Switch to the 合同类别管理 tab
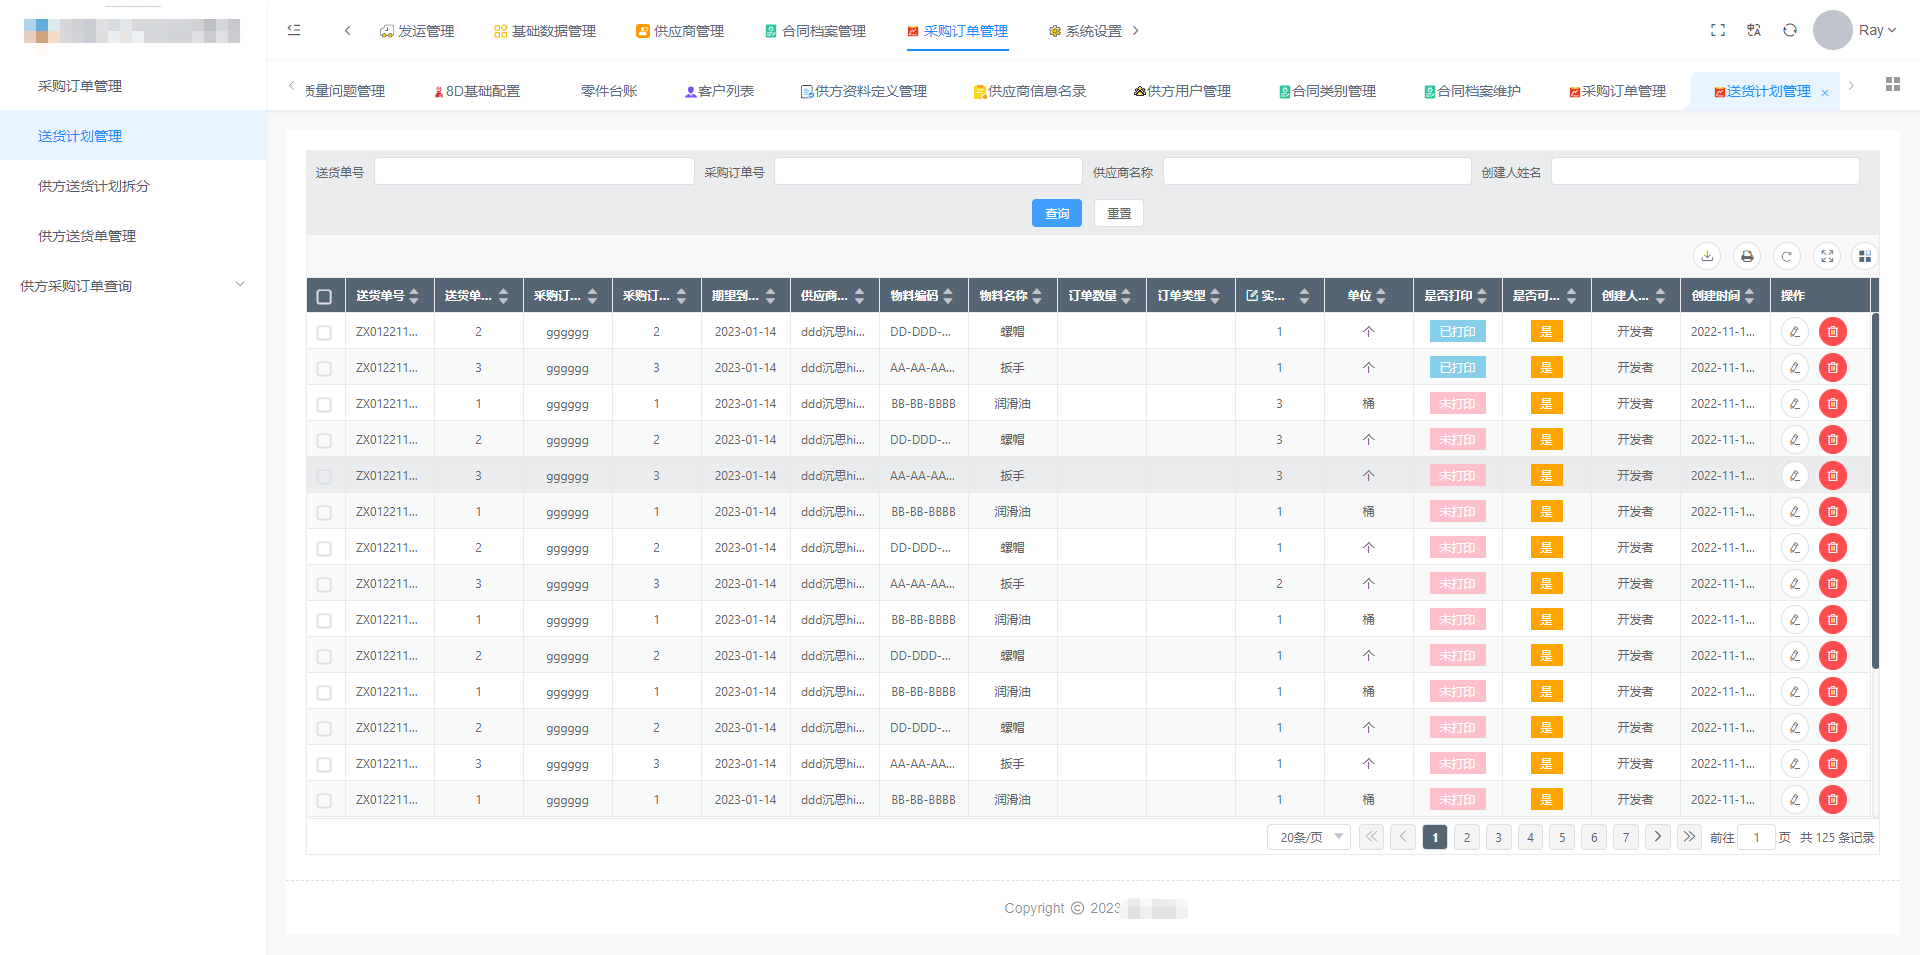Screen dimensions: 1920x955 tap(1328, 91)
